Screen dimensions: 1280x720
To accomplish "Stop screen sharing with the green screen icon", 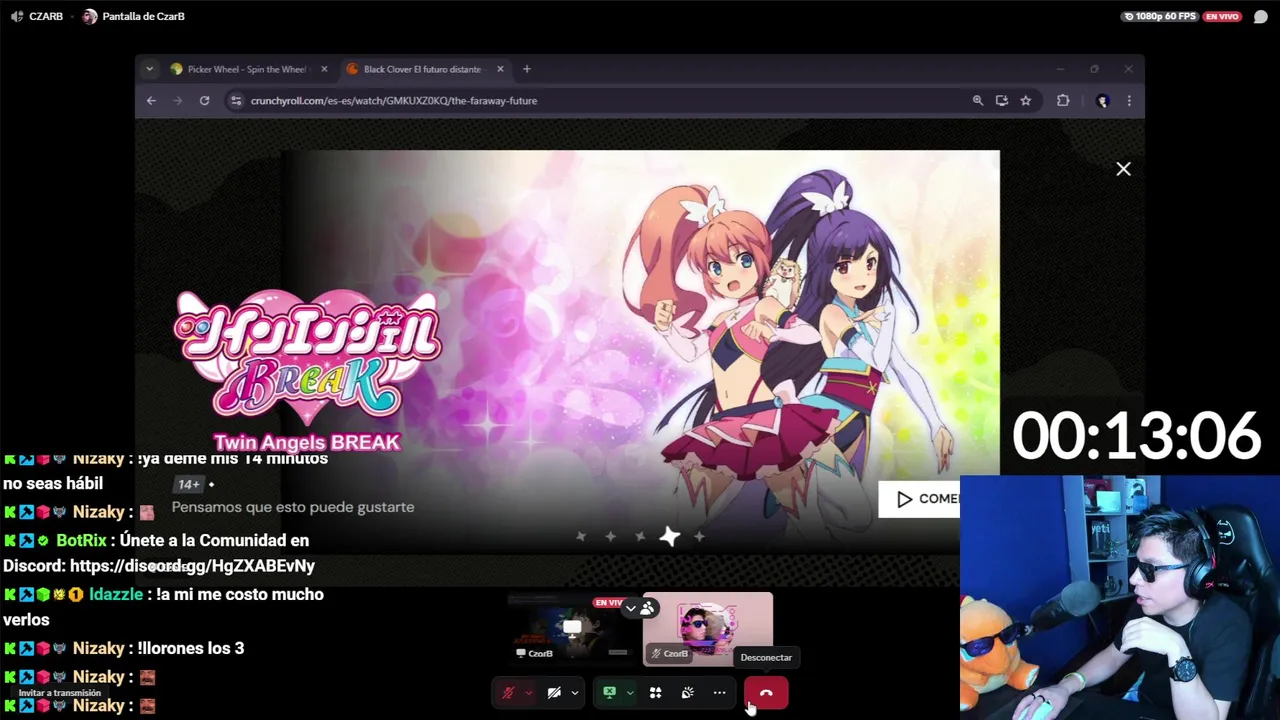I will point(609,693).
